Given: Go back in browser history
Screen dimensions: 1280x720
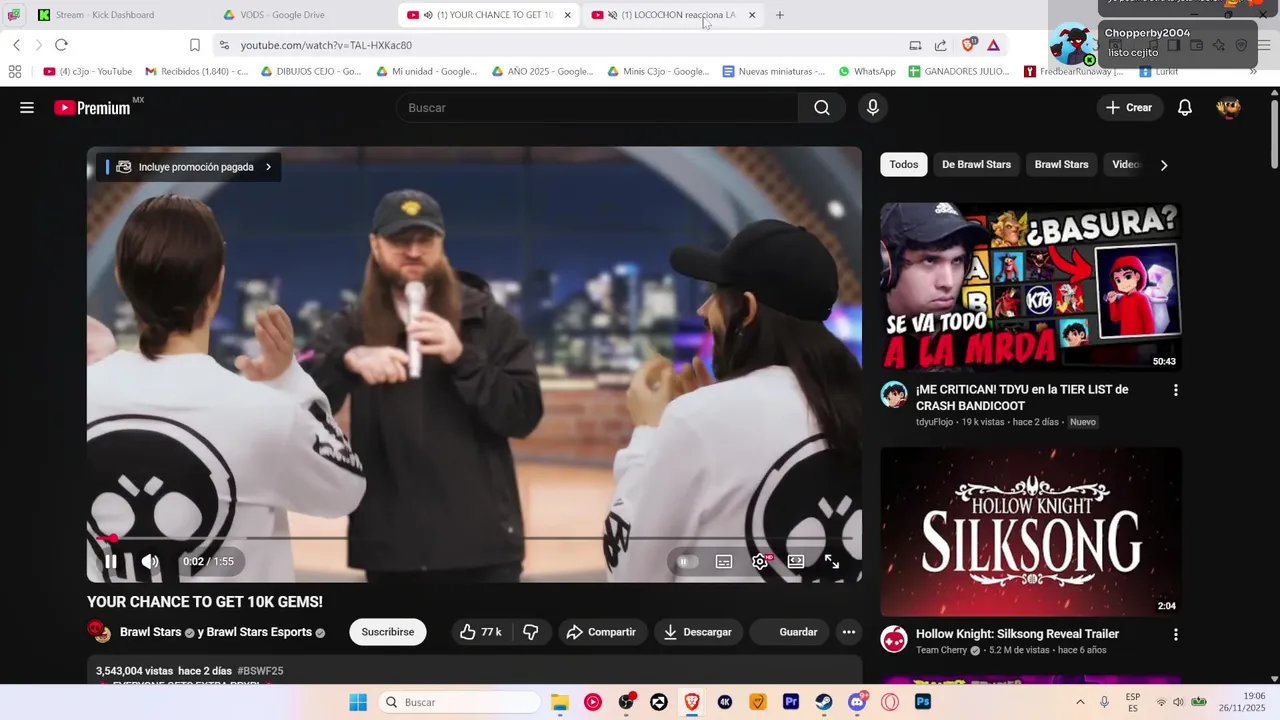Looking at the screenshot, I should coord(16,45).
